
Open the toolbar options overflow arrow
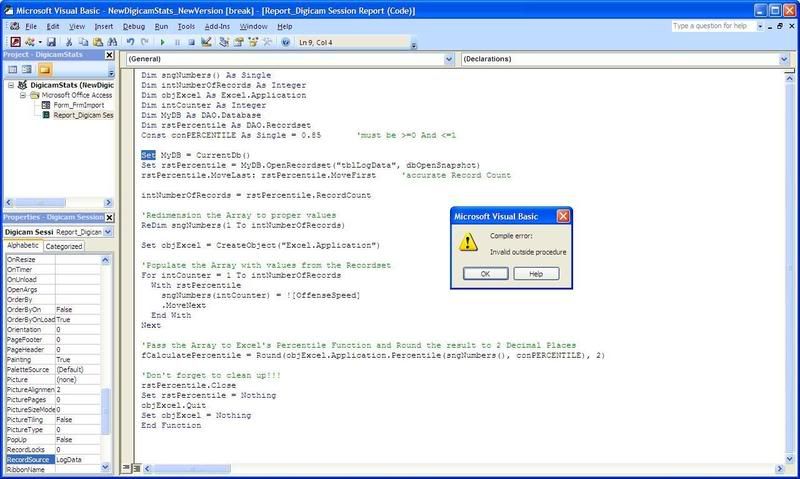point(414,45)
